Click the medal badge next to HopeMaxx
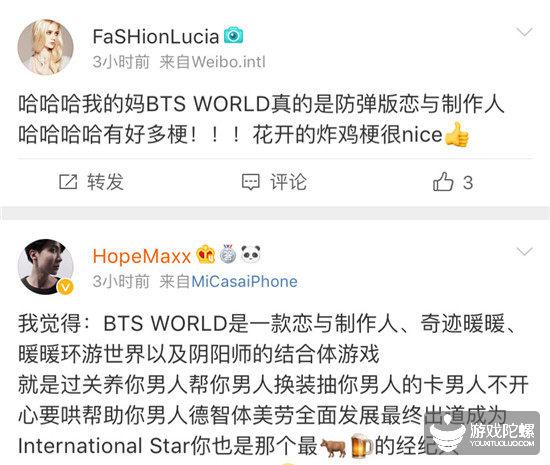This screenshot has height=465, width=550. [x=228, y=254]
